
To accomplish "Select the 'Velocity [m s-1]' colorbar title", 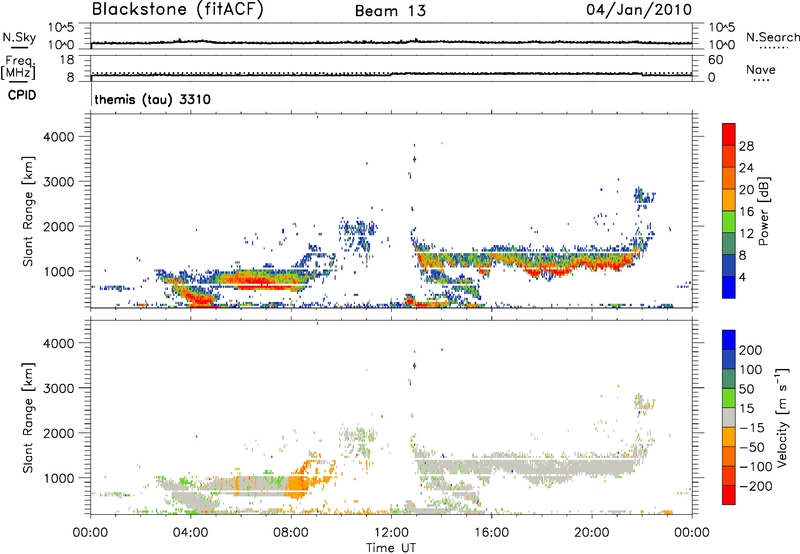I will [782, 417].
